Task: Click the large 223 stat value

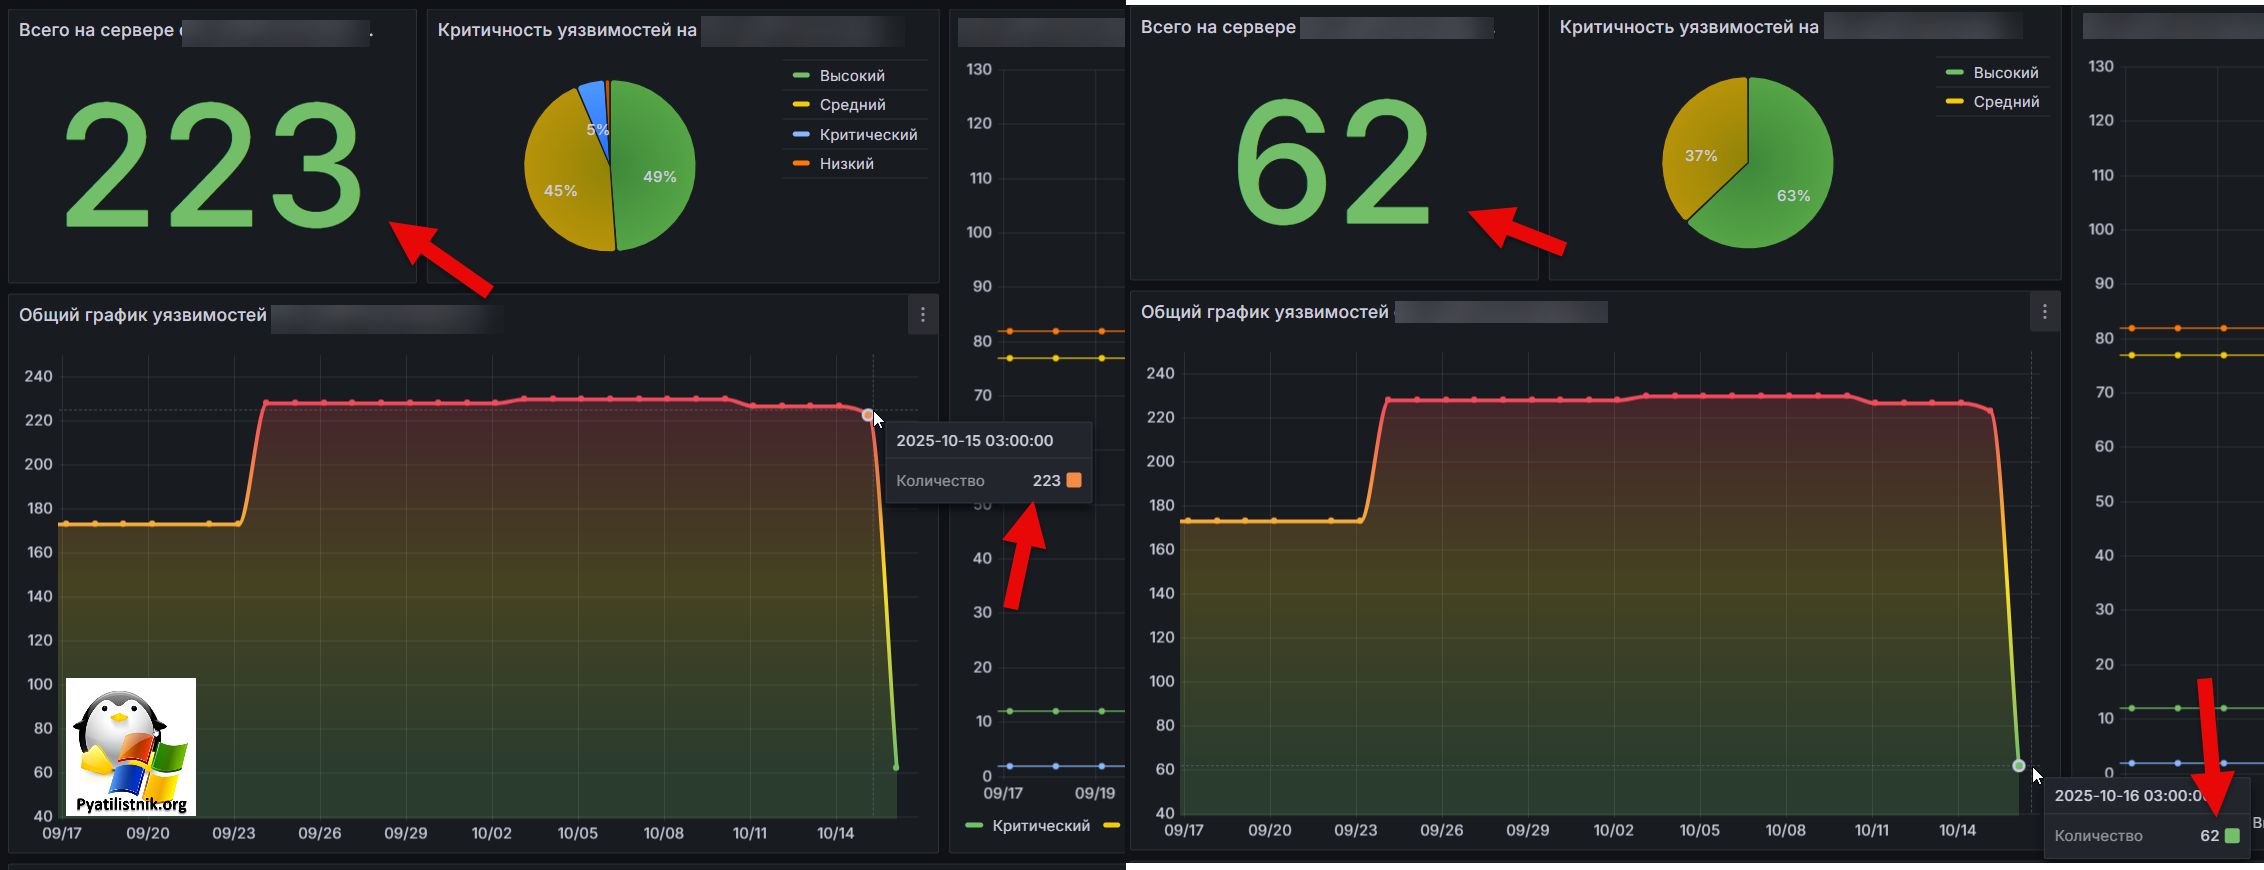Action: coord(212,165)
